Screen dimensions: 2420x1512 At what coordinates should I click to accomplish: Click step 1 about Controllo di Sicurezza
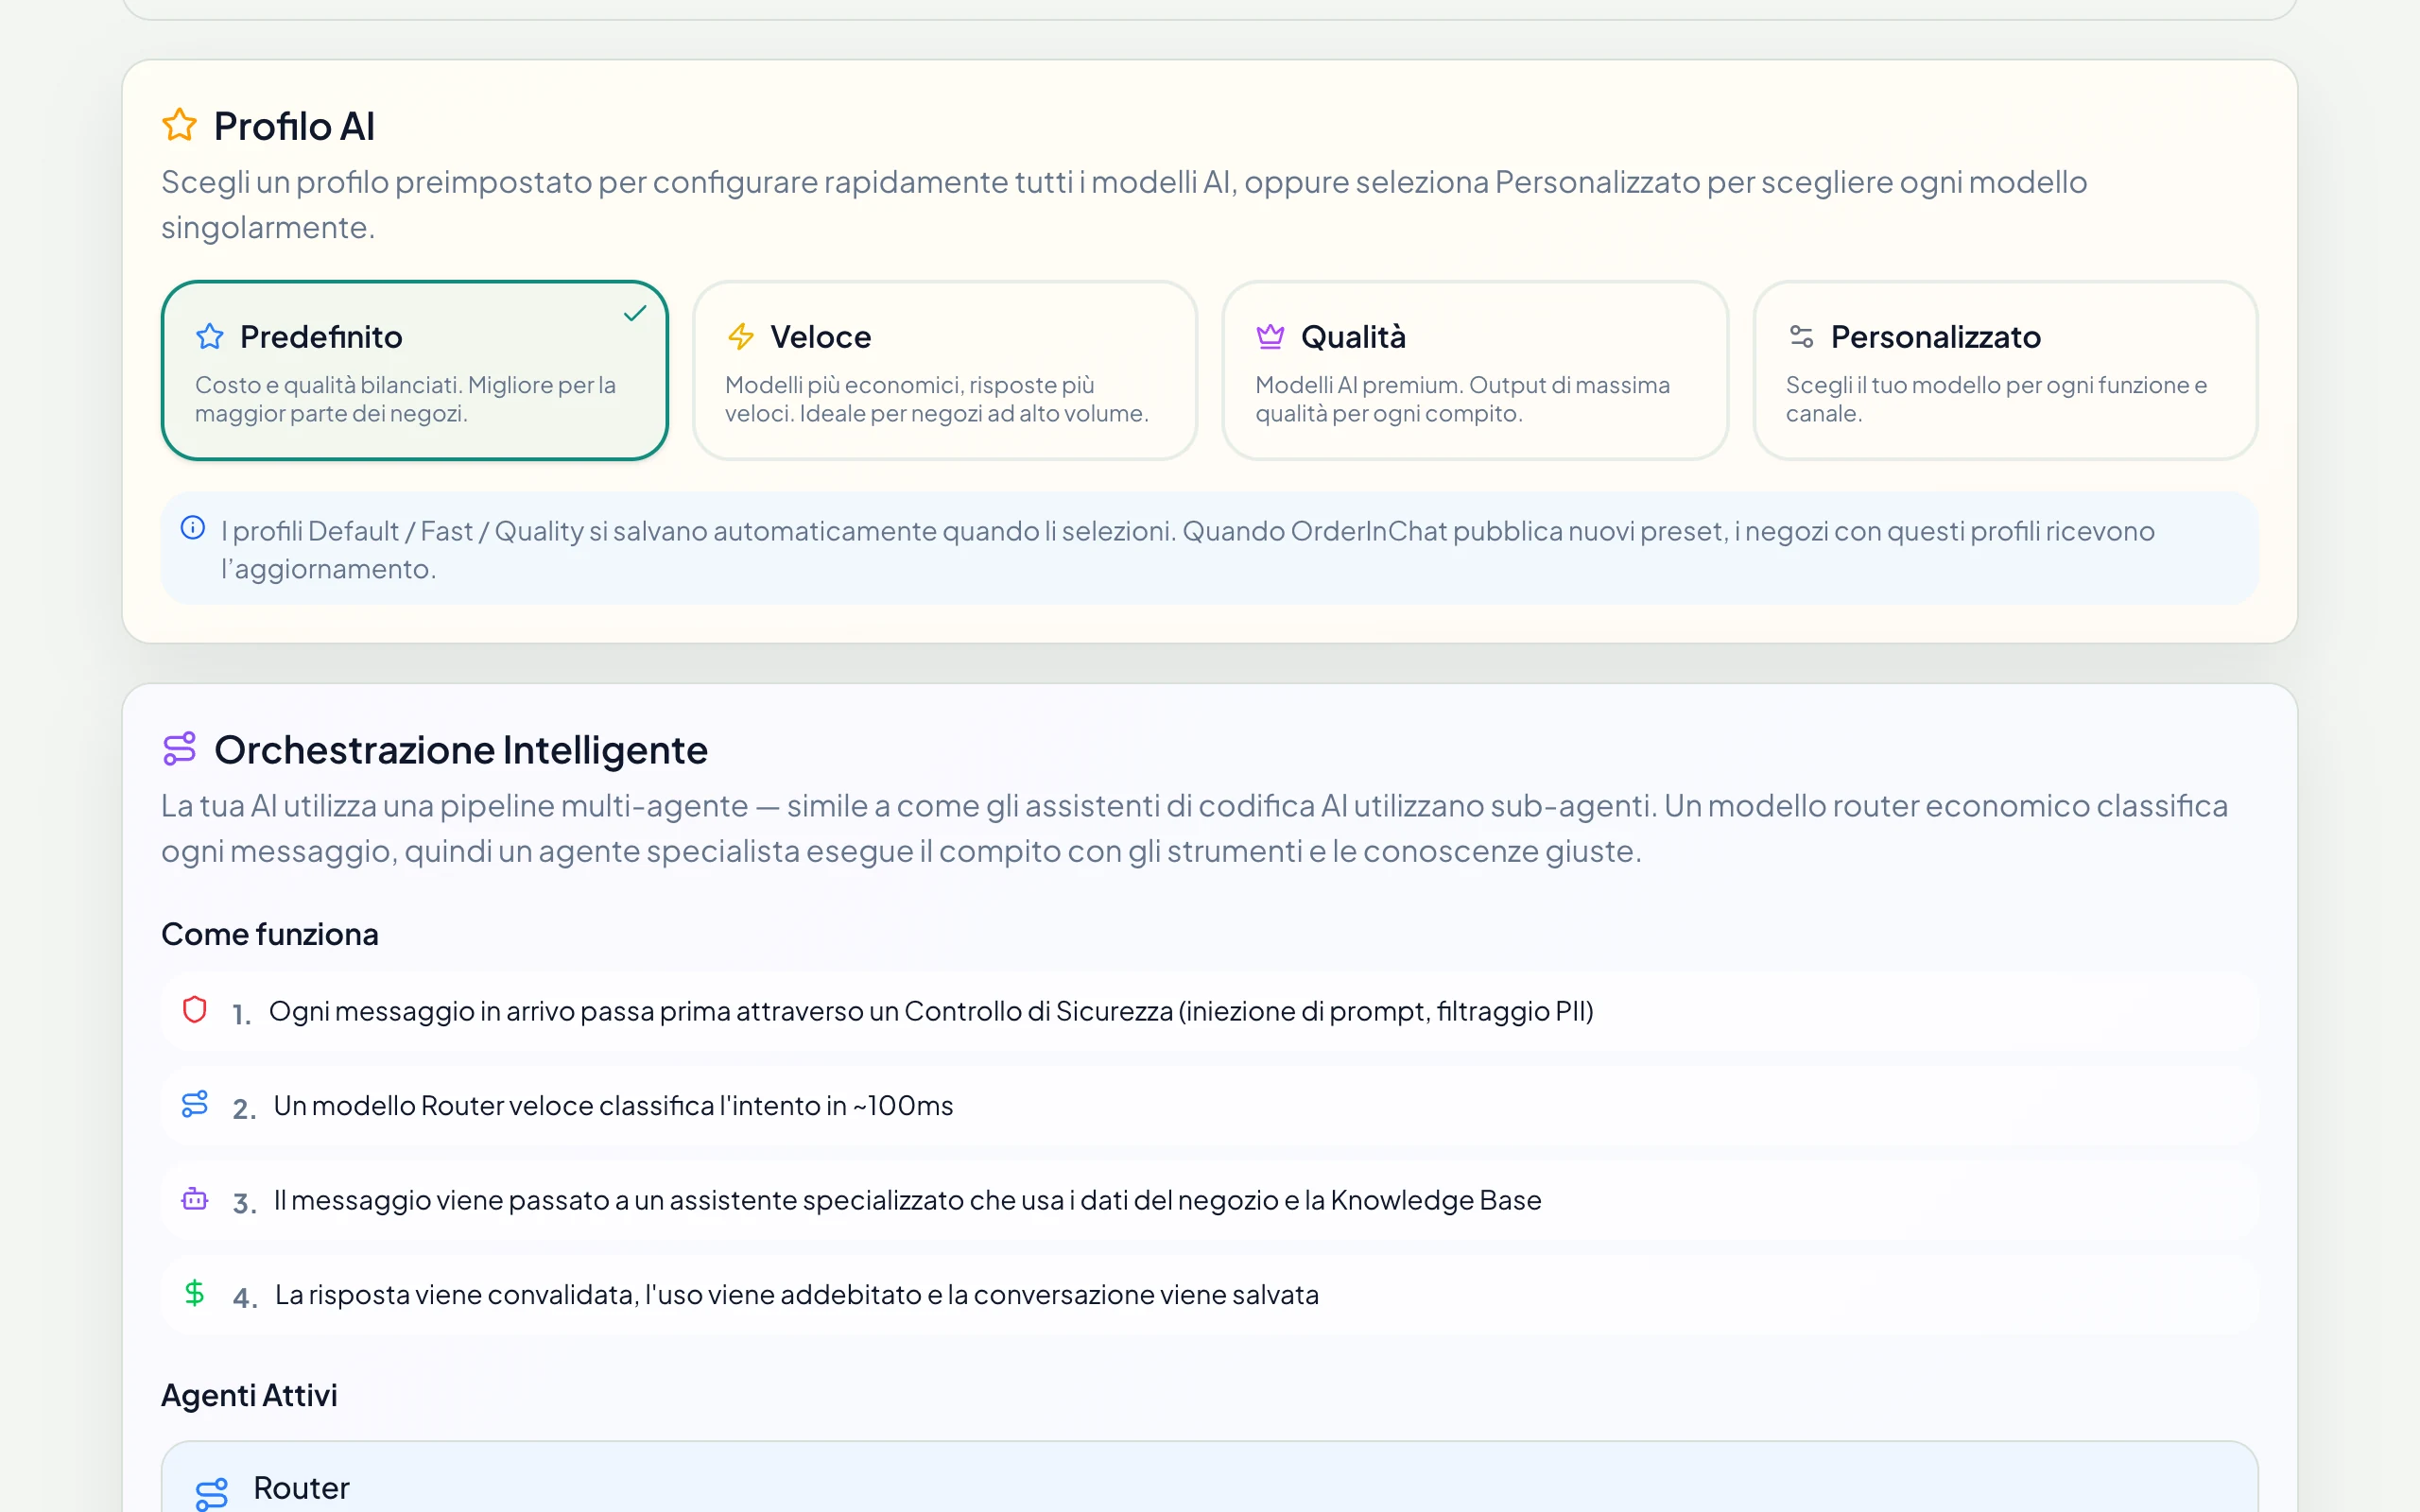pyautogui.click(x=1210, y=1011)
